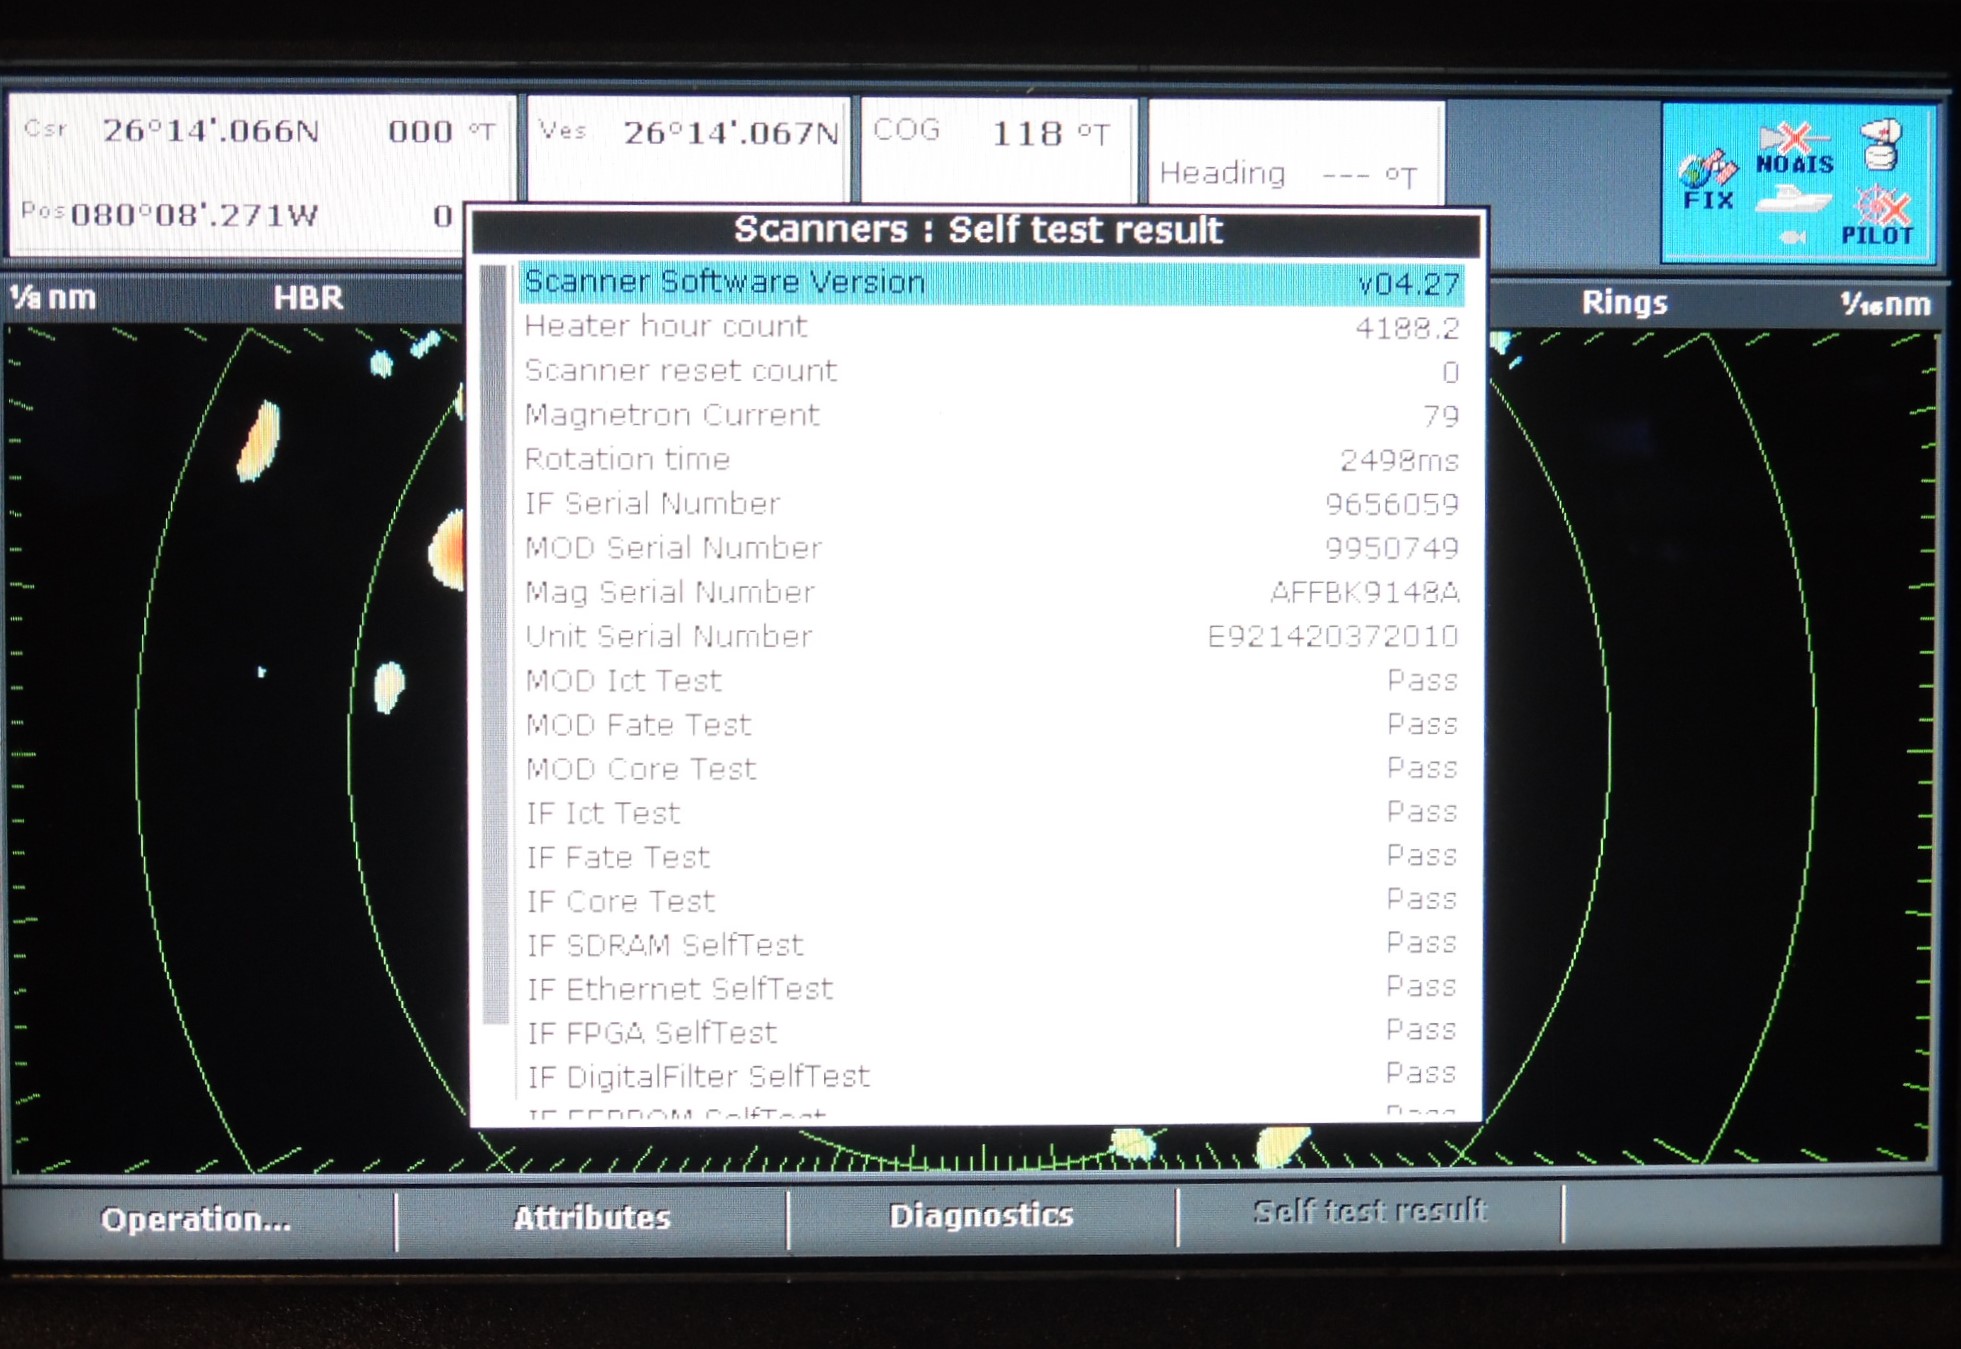Tap the radar scanner unit icon
Screen dimensions: 1961x1349
coord(1880,146)
